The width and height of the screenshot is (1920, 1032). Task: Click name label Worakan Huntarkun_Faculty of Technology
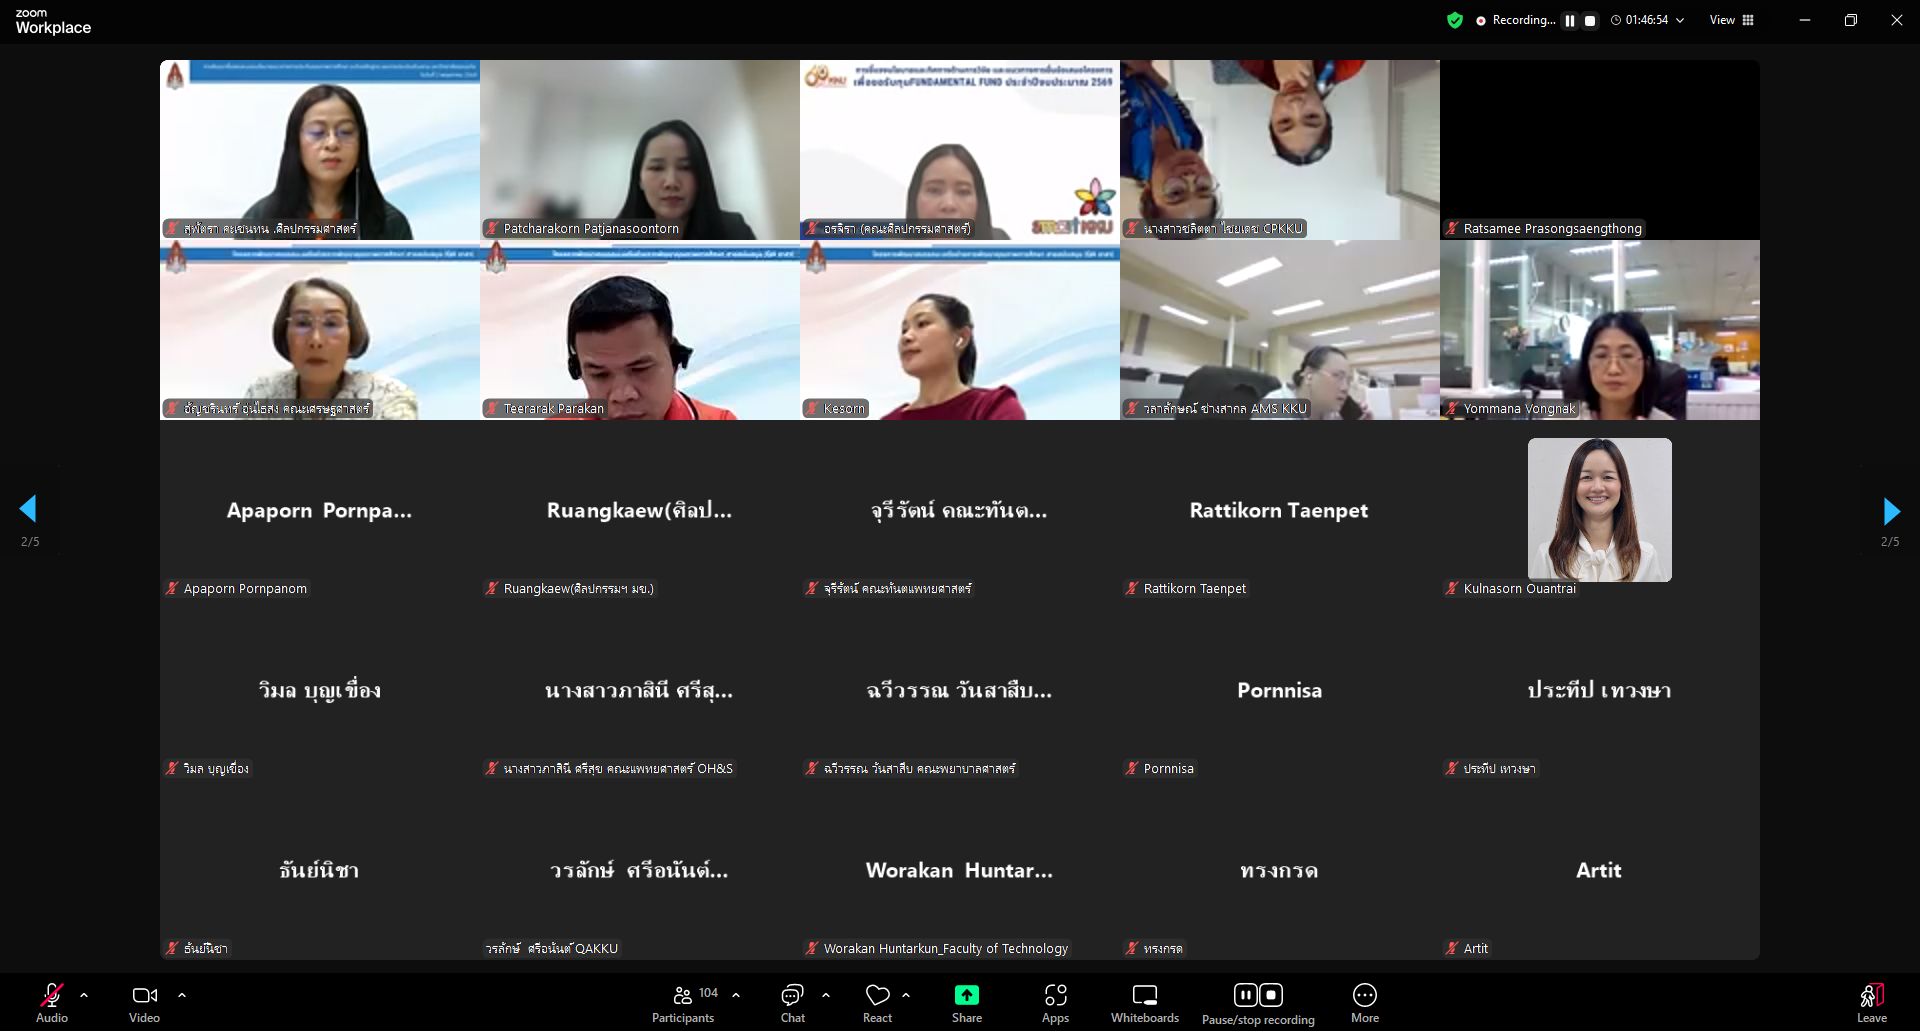click(946, 948)
